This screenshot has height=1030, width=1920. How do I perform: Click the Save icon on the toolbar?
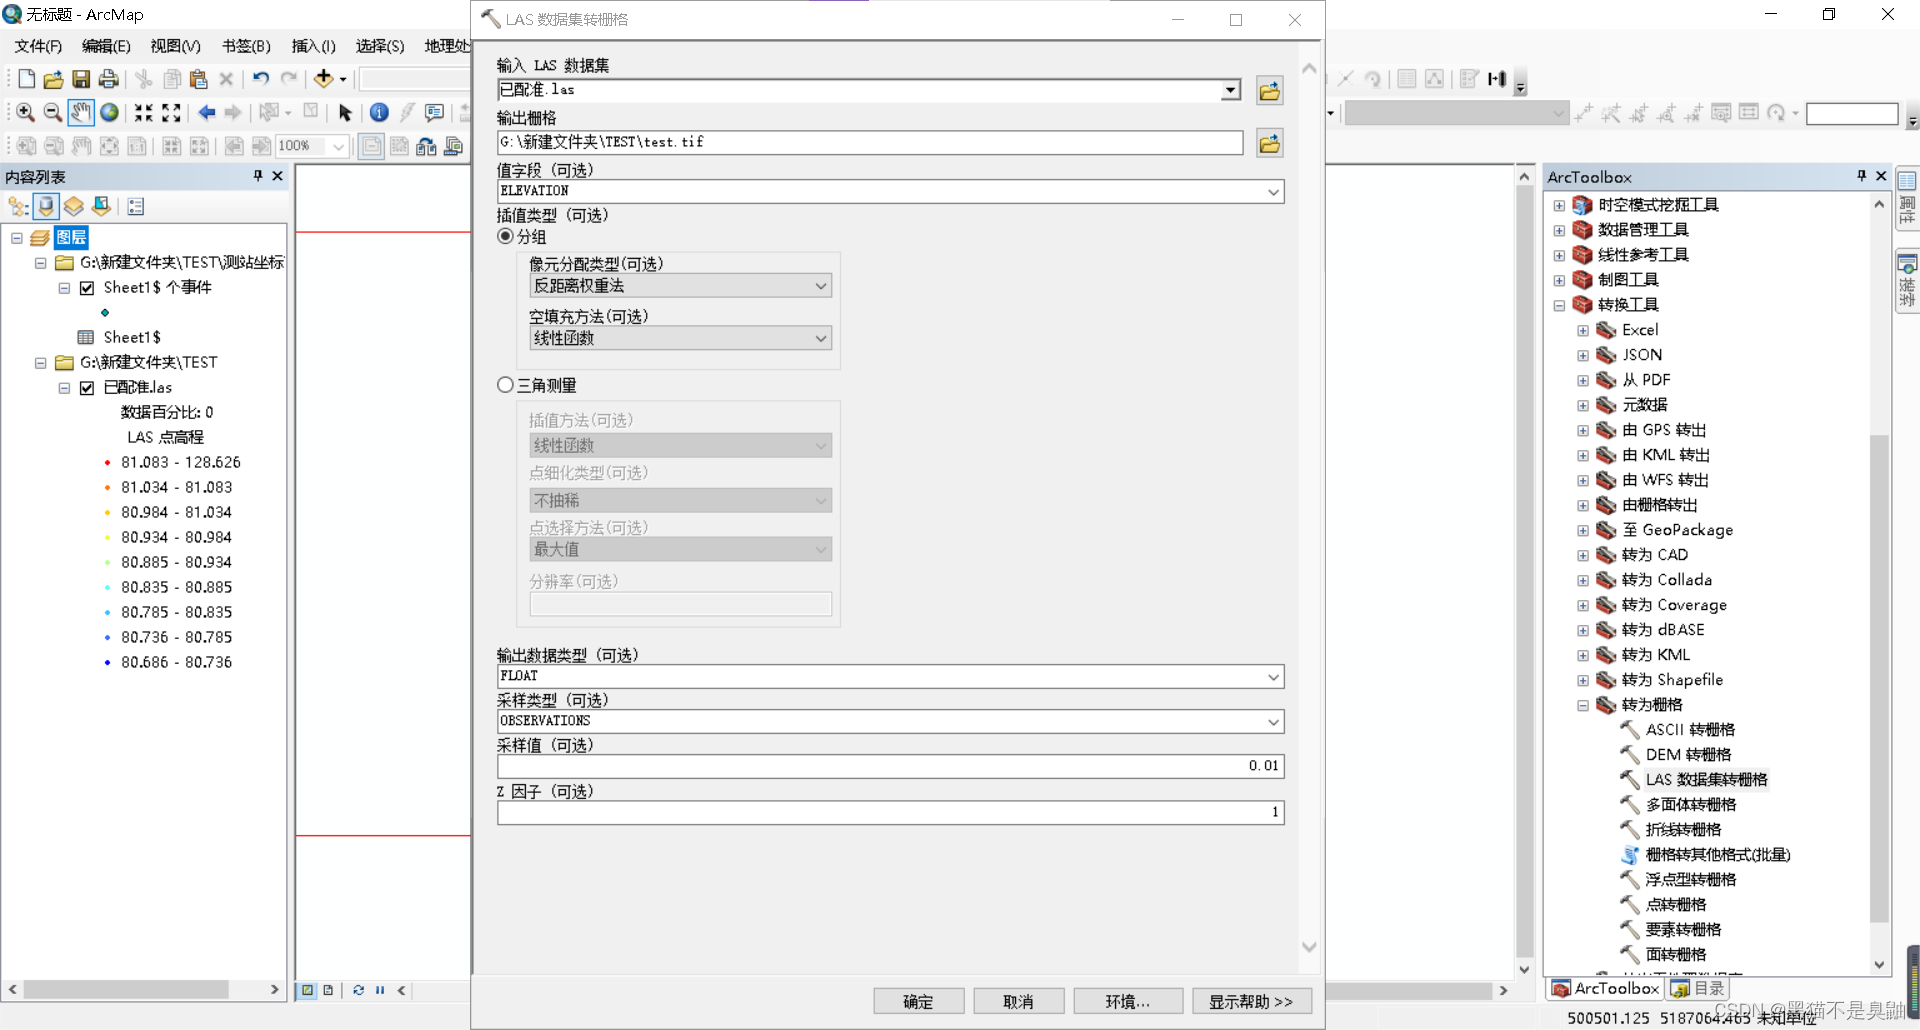coord(81,78)
